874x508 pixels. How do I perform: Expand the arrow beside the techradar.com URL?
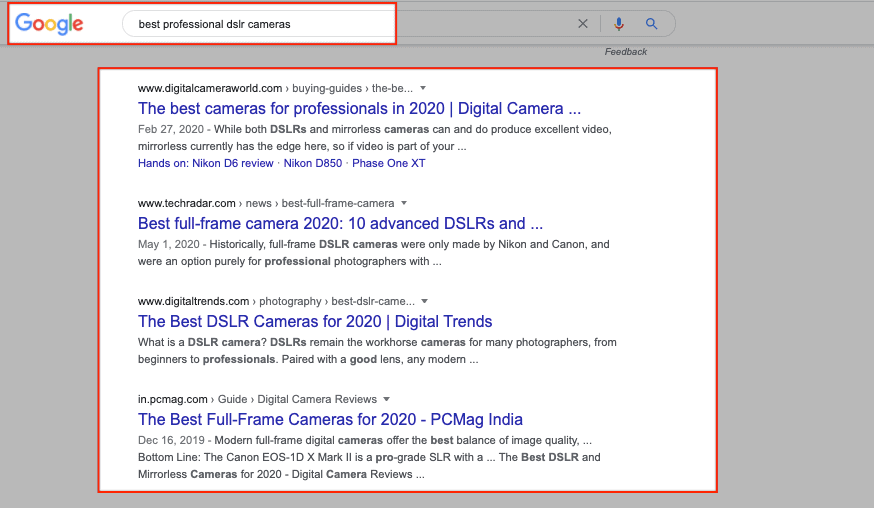(x=404, y=203)
